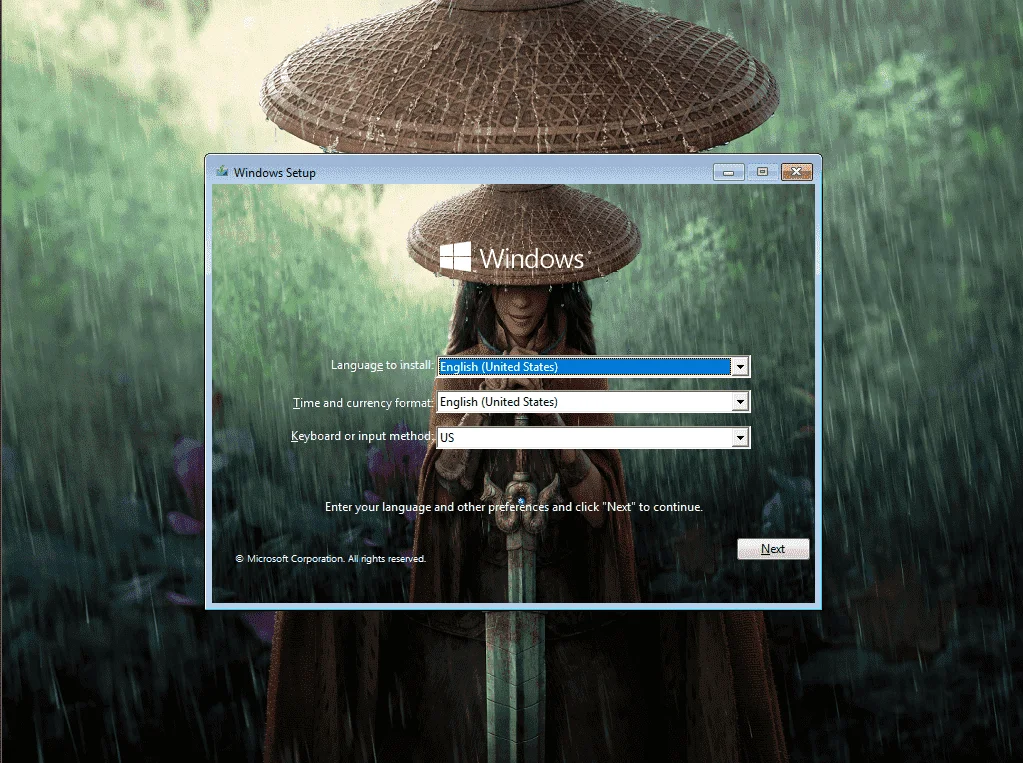Click the 'Enter your language and other preferences' instruction
This screenshot has width=1023, height=763.
point(514,507)
